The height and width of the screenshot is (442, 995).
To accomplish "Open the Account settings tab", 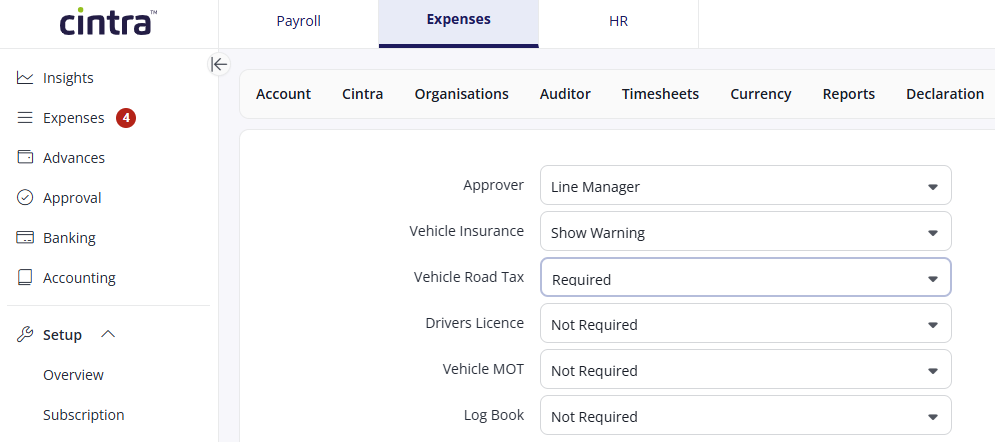I will 283,94.
